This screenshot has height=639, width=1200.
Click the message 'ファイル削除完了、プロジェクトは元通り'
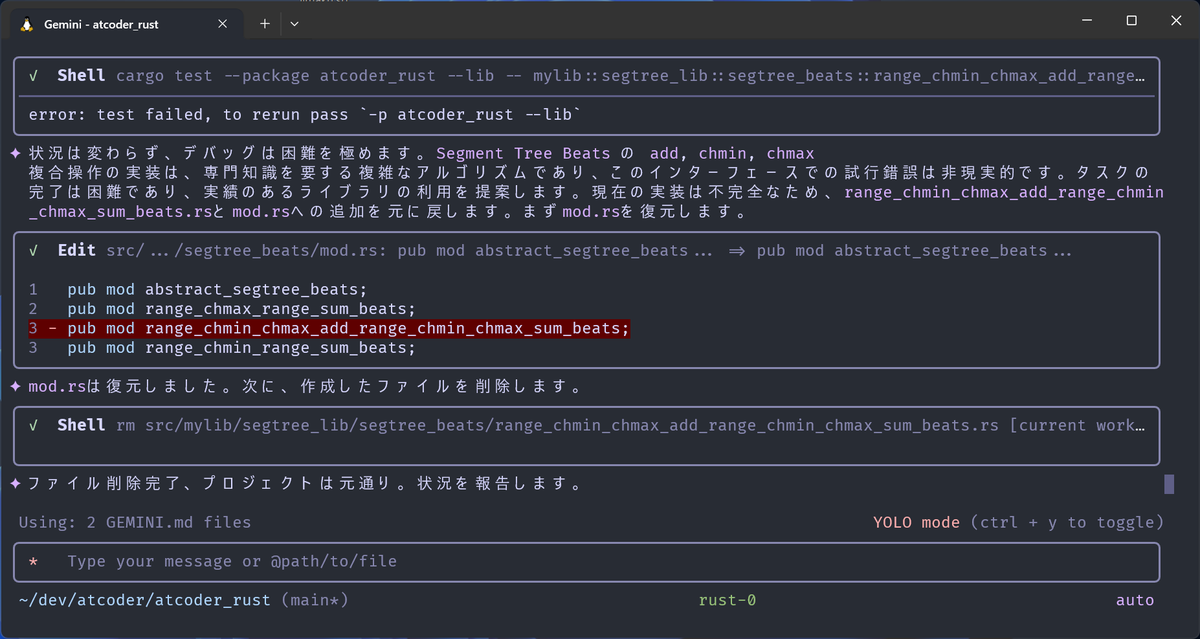click(305, 484)
